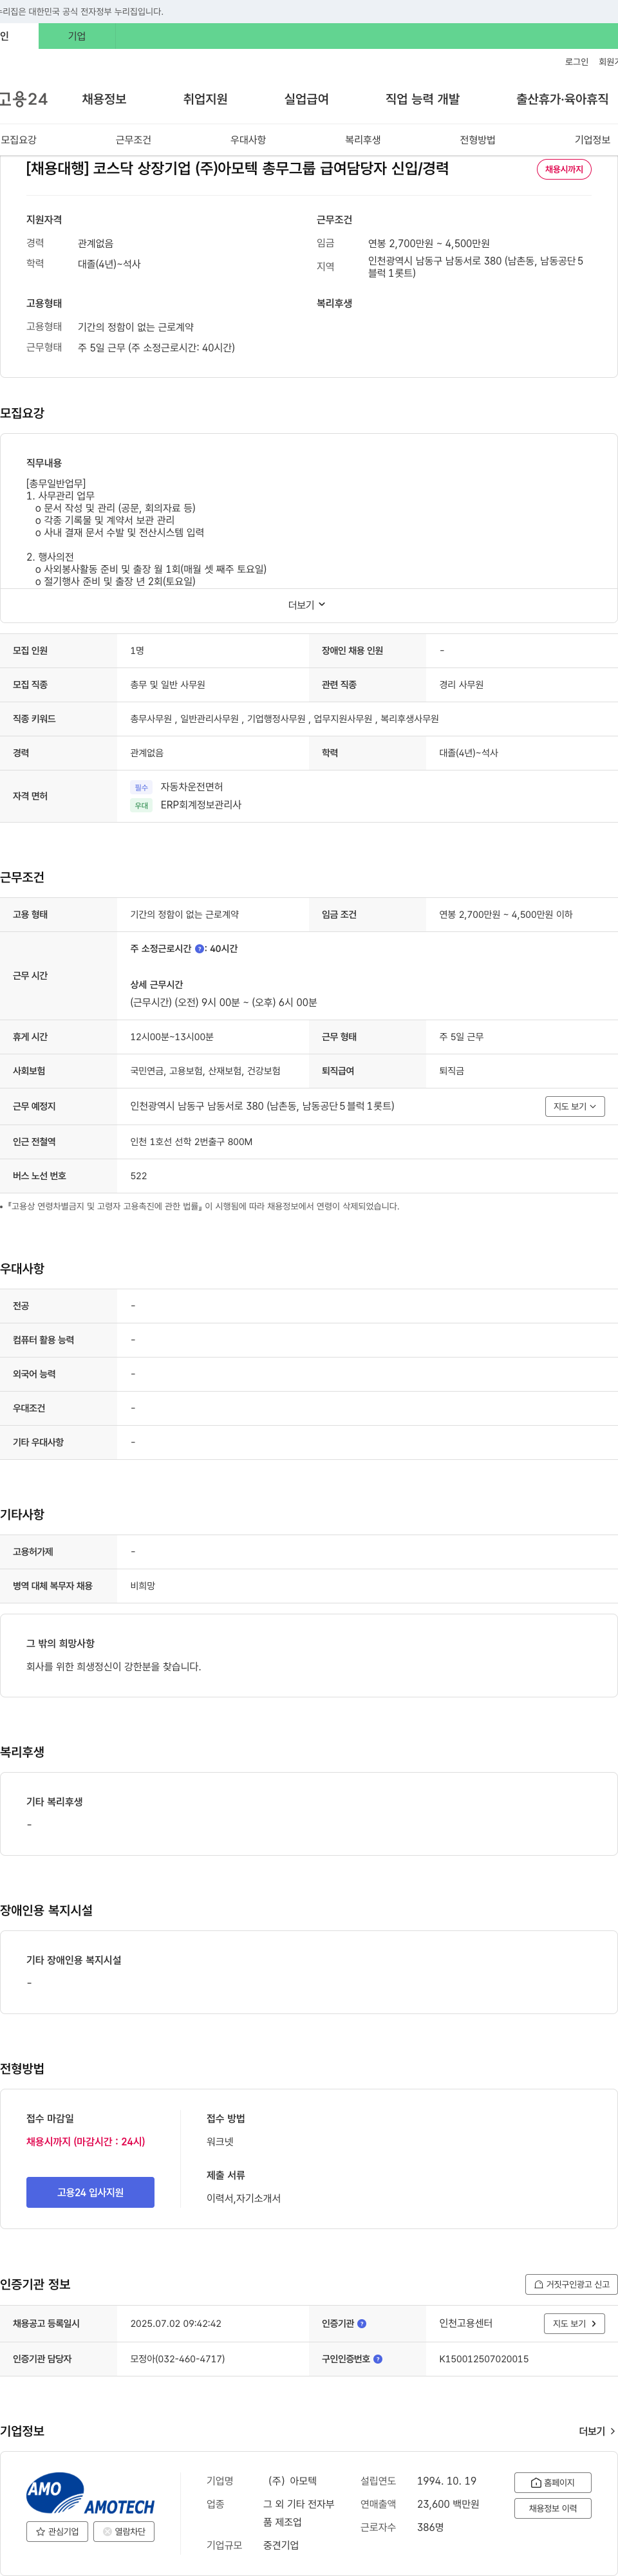Open the 직업 능력 개발 menu
The image size is (618, 2576).
tap(422, 99)
